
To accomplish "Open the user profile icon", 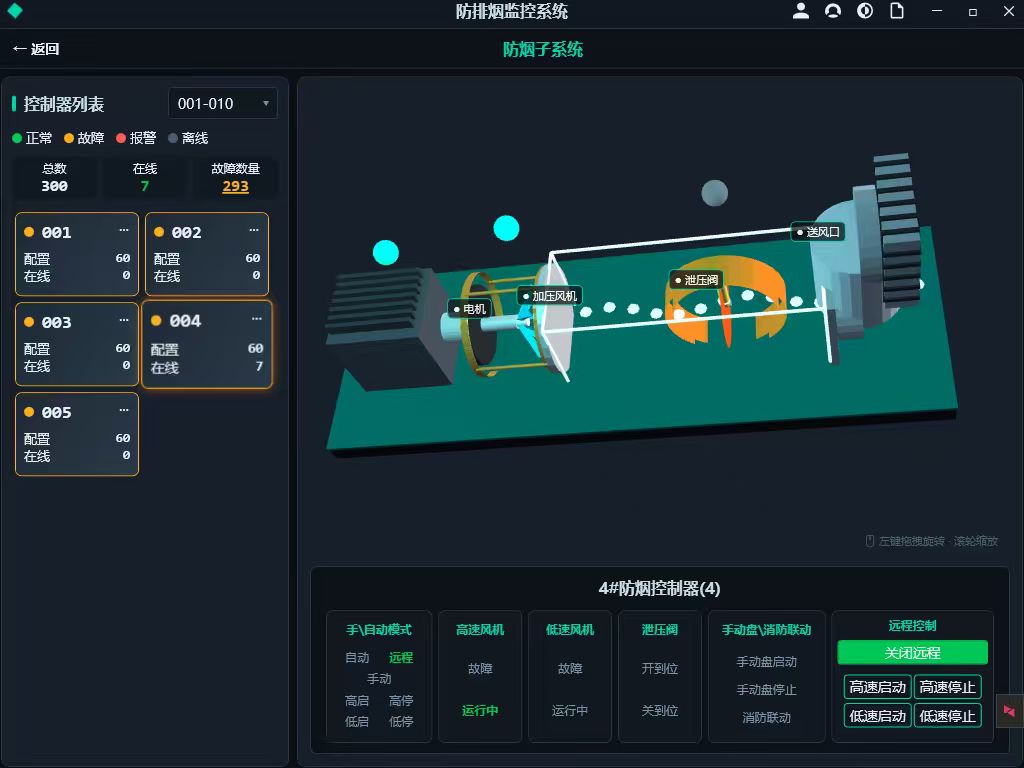I will [801, 11].
